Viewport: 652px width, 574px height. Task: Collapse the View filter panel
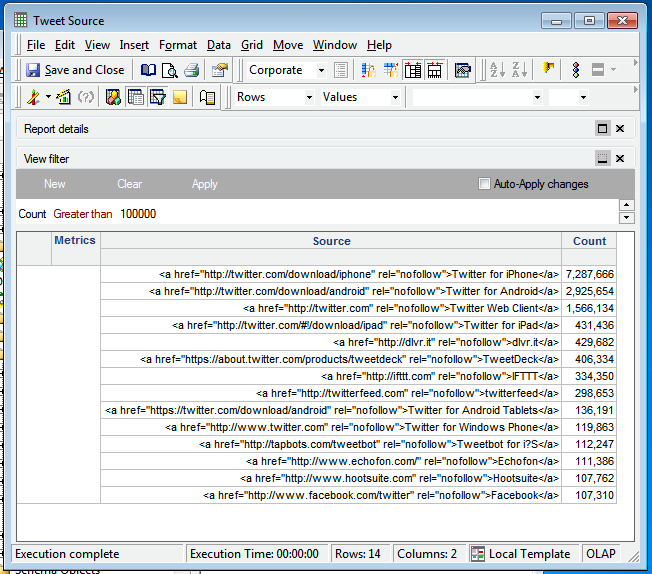click(602, 158)
